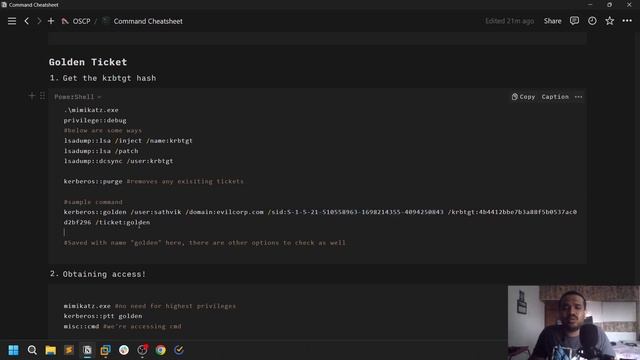The height and width of the screenshot is (360, 640).
Task: Click the 'misc::cmd' code line
Action: coord(81,326)
